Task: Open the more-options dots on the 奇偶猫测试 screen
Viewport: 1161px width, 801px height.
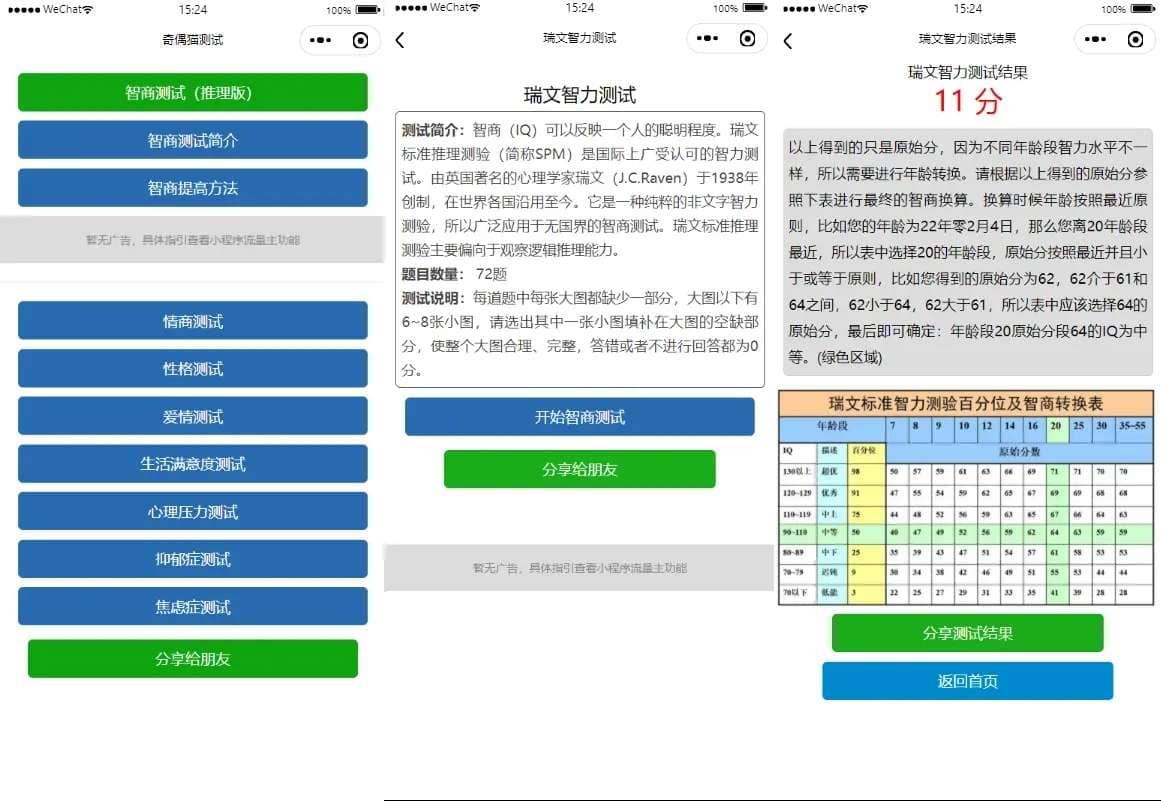Action: pos(320,40)
